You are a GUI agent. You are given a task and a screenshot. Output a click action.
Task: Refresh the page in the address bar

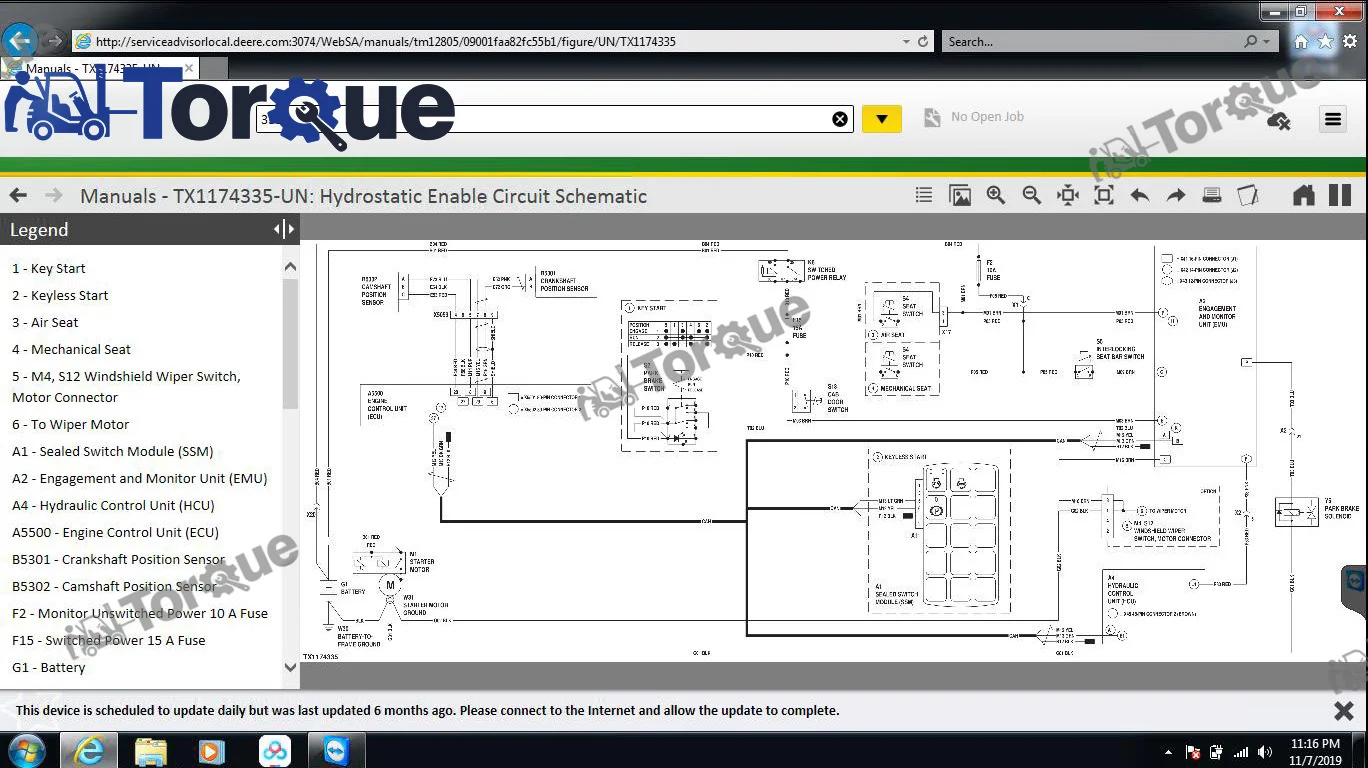pos(923,42)
